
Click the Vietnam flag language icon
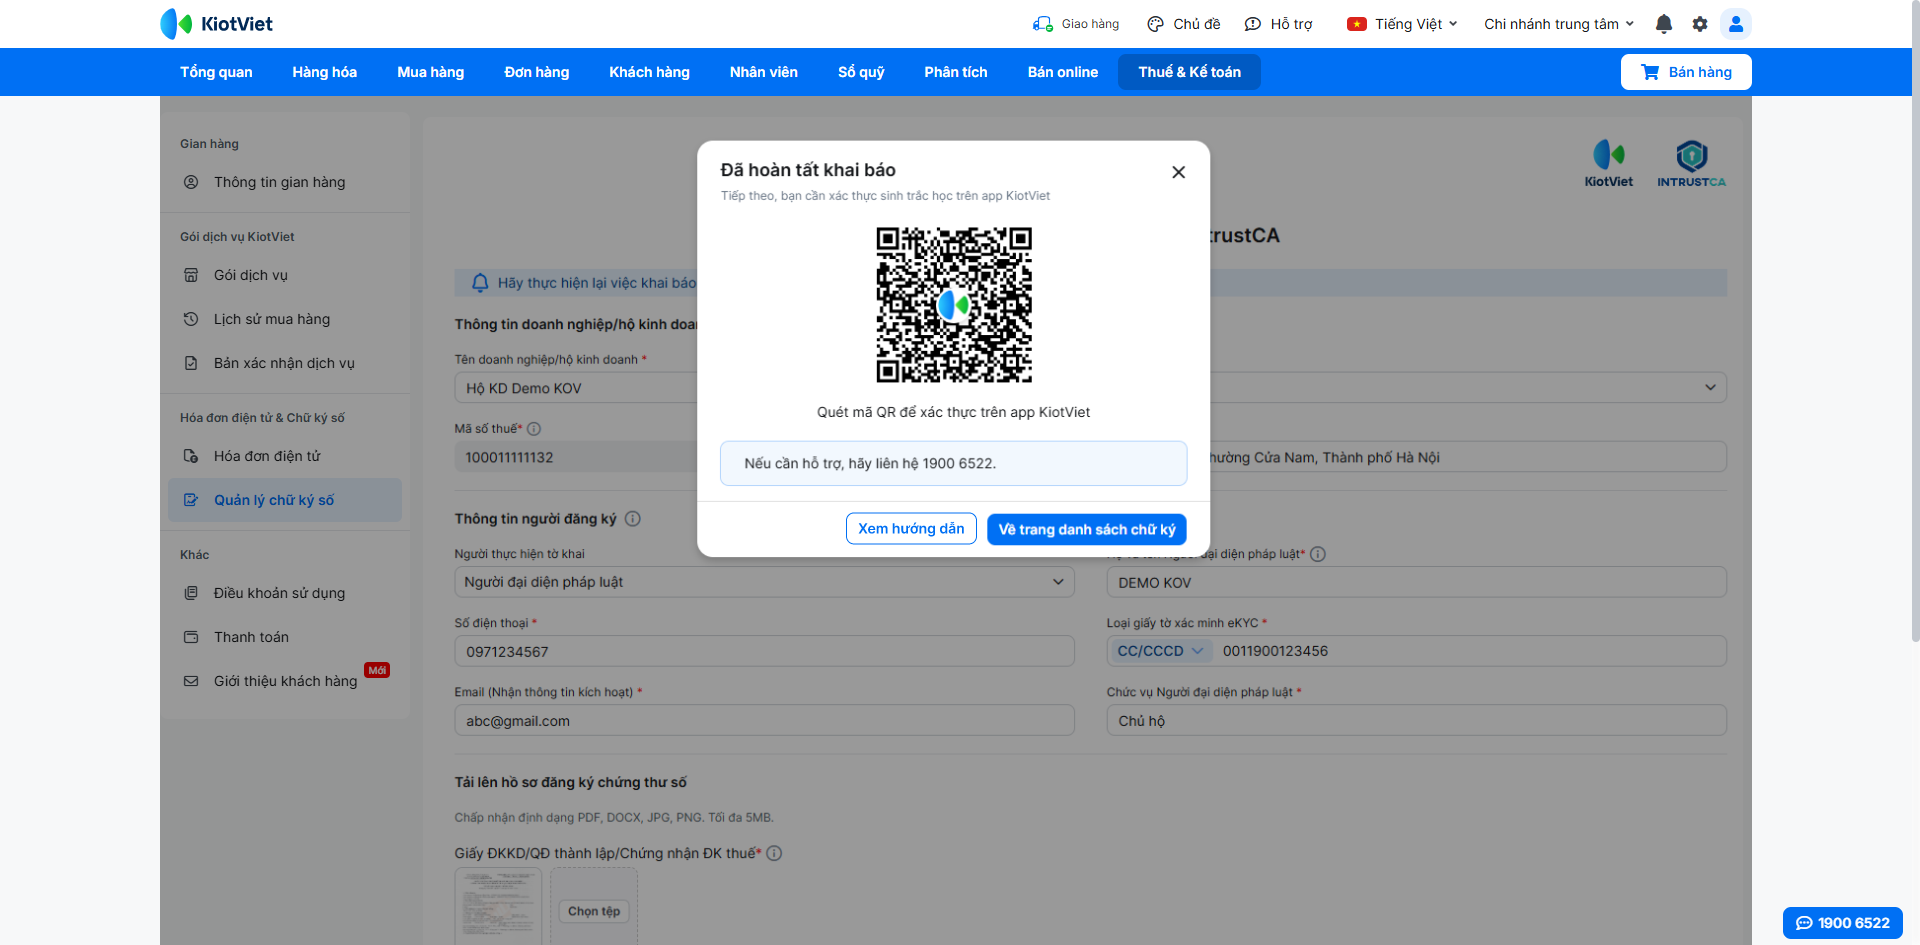(x=1357, y=24)
